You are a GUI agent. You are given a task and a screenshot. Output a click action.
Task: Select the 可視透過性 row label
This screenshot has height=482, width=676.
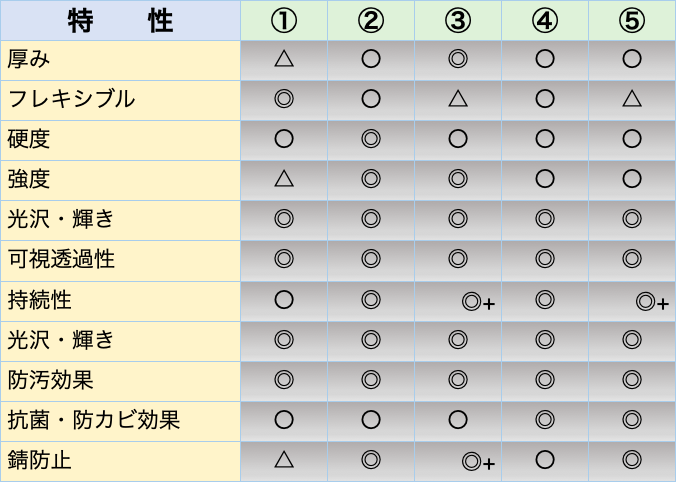61,260
